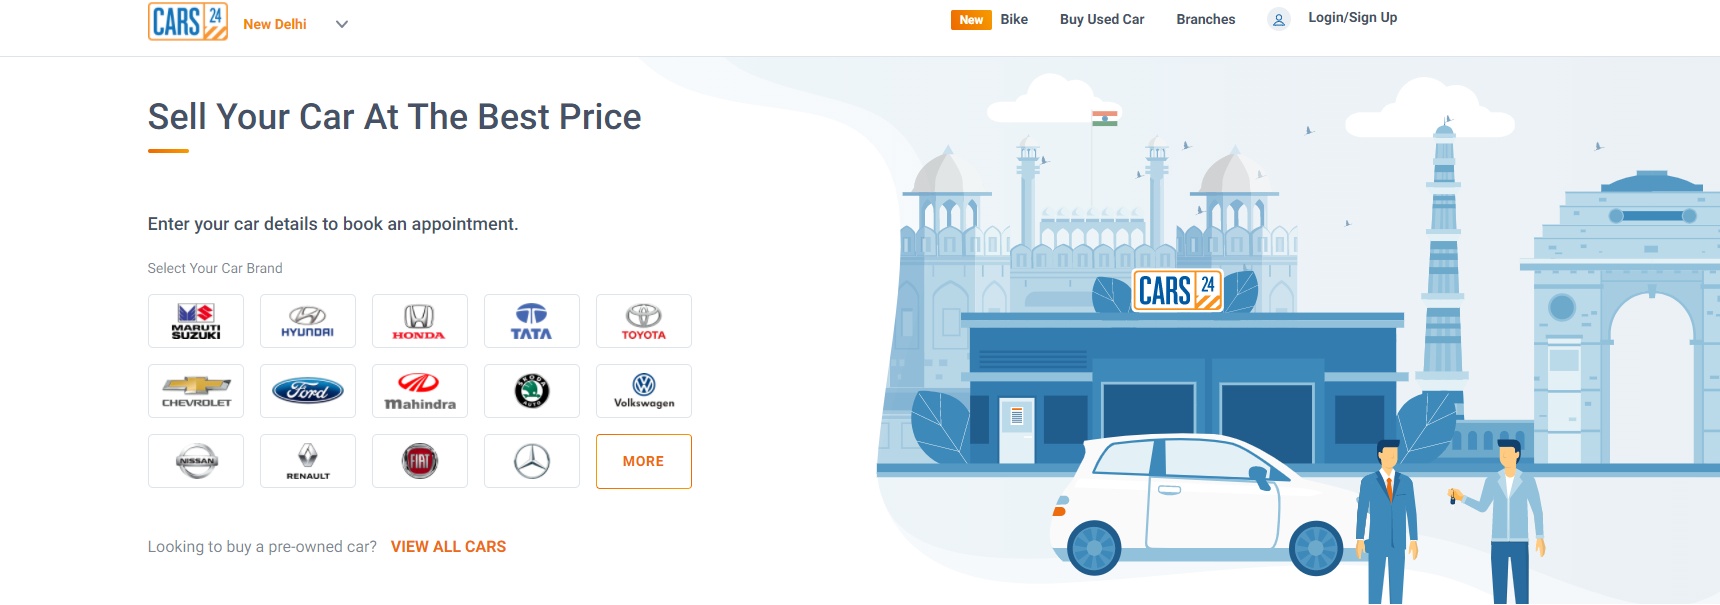
Task: Pick the Honda brand logo
Action: (x=420, y=321)
